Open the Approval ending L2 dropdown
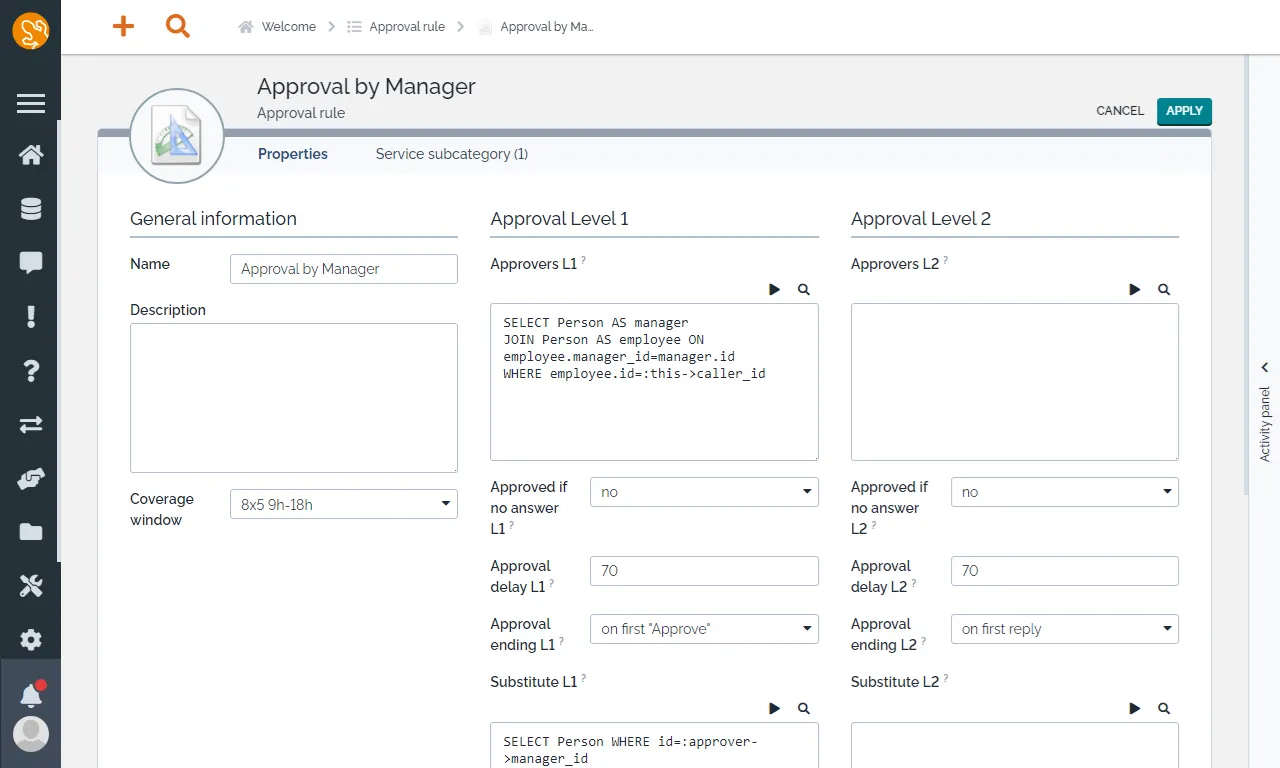The width and height of the screenshot is (1280, 768). [1064, 629]
